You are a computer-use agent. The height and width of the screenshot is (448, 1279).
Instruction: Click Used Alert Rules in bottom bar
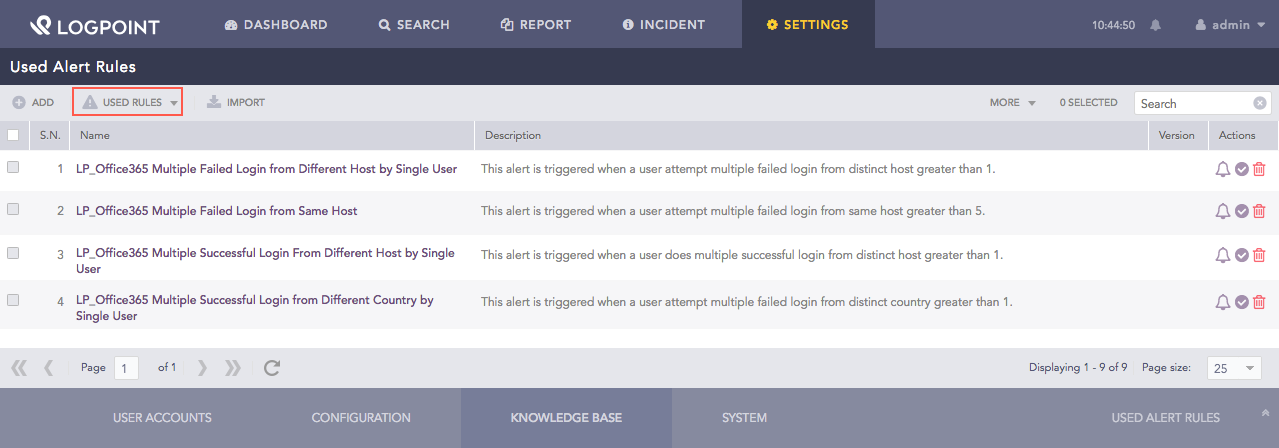click(1166, 418)
